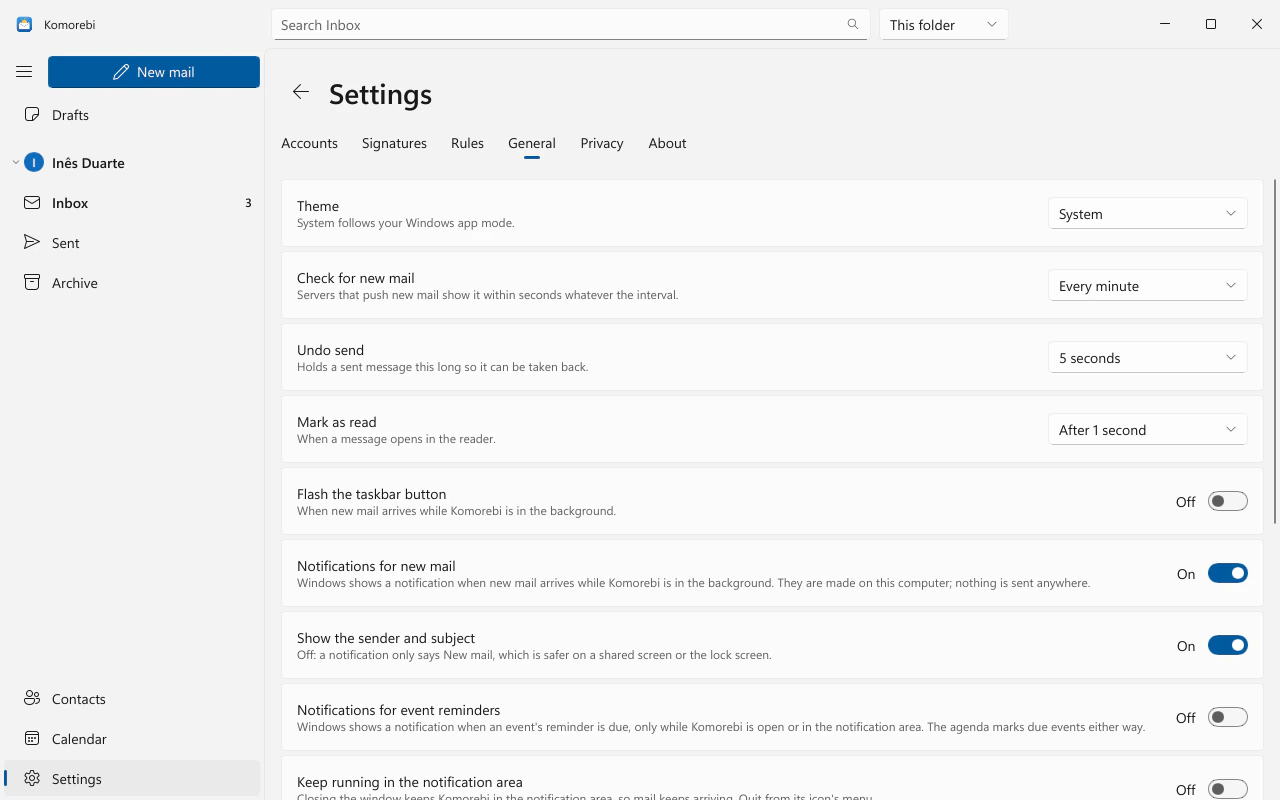Switch to the Privacy tab
The height and width of the screenshot is (800, 1280).
pos(601,143)
